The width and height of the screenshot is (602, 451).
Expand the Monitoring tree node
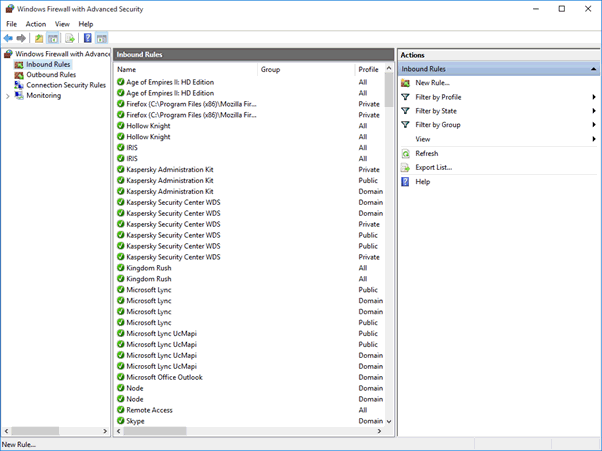(x=8, y=96)
